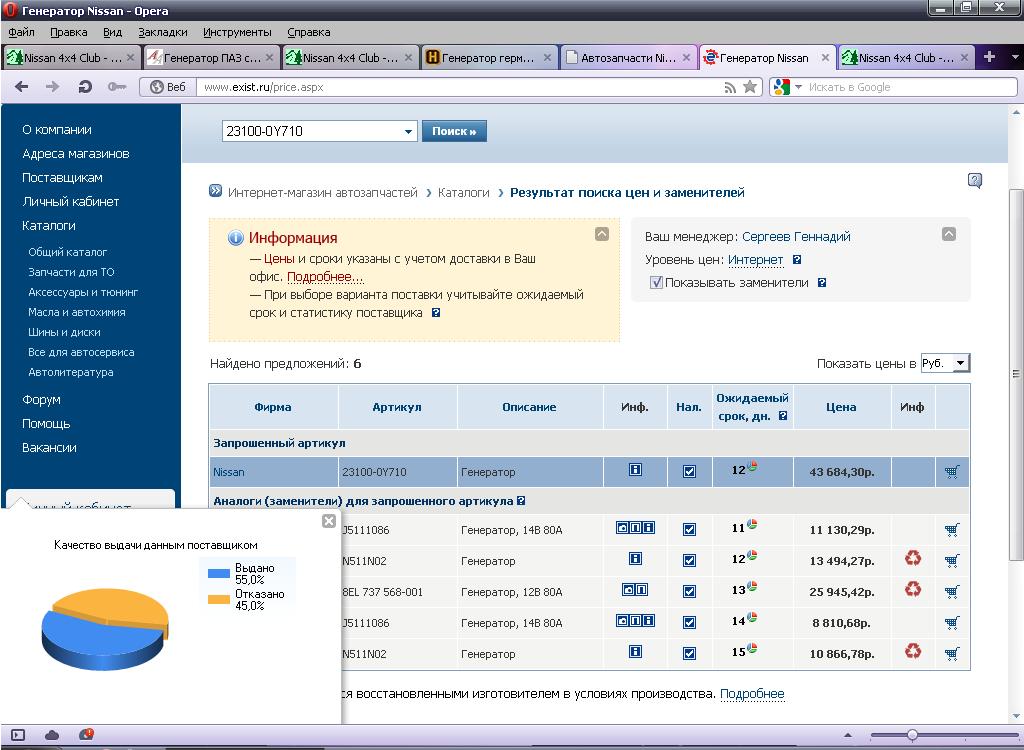Click the Поиск search button

(454, 131)
